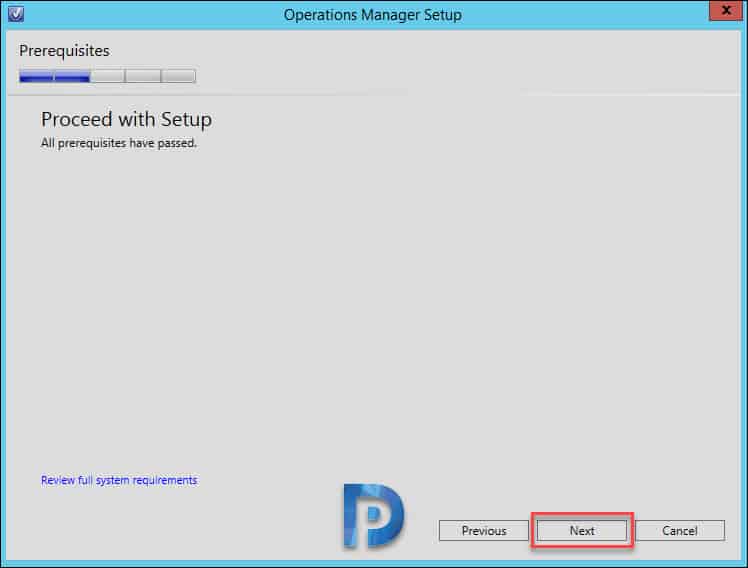This screenshot has height=568, width=748.
Task: Click the 'Prerequisites' step title
Action: 64,51
